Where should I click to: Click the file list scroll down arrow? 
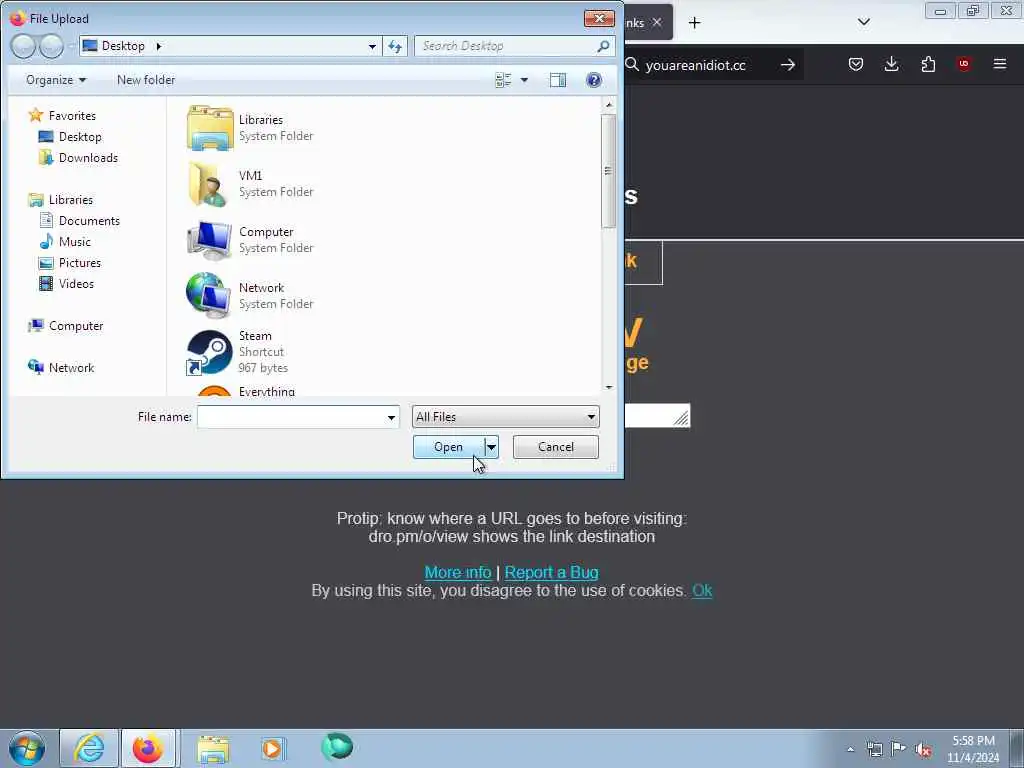point(609,387)
